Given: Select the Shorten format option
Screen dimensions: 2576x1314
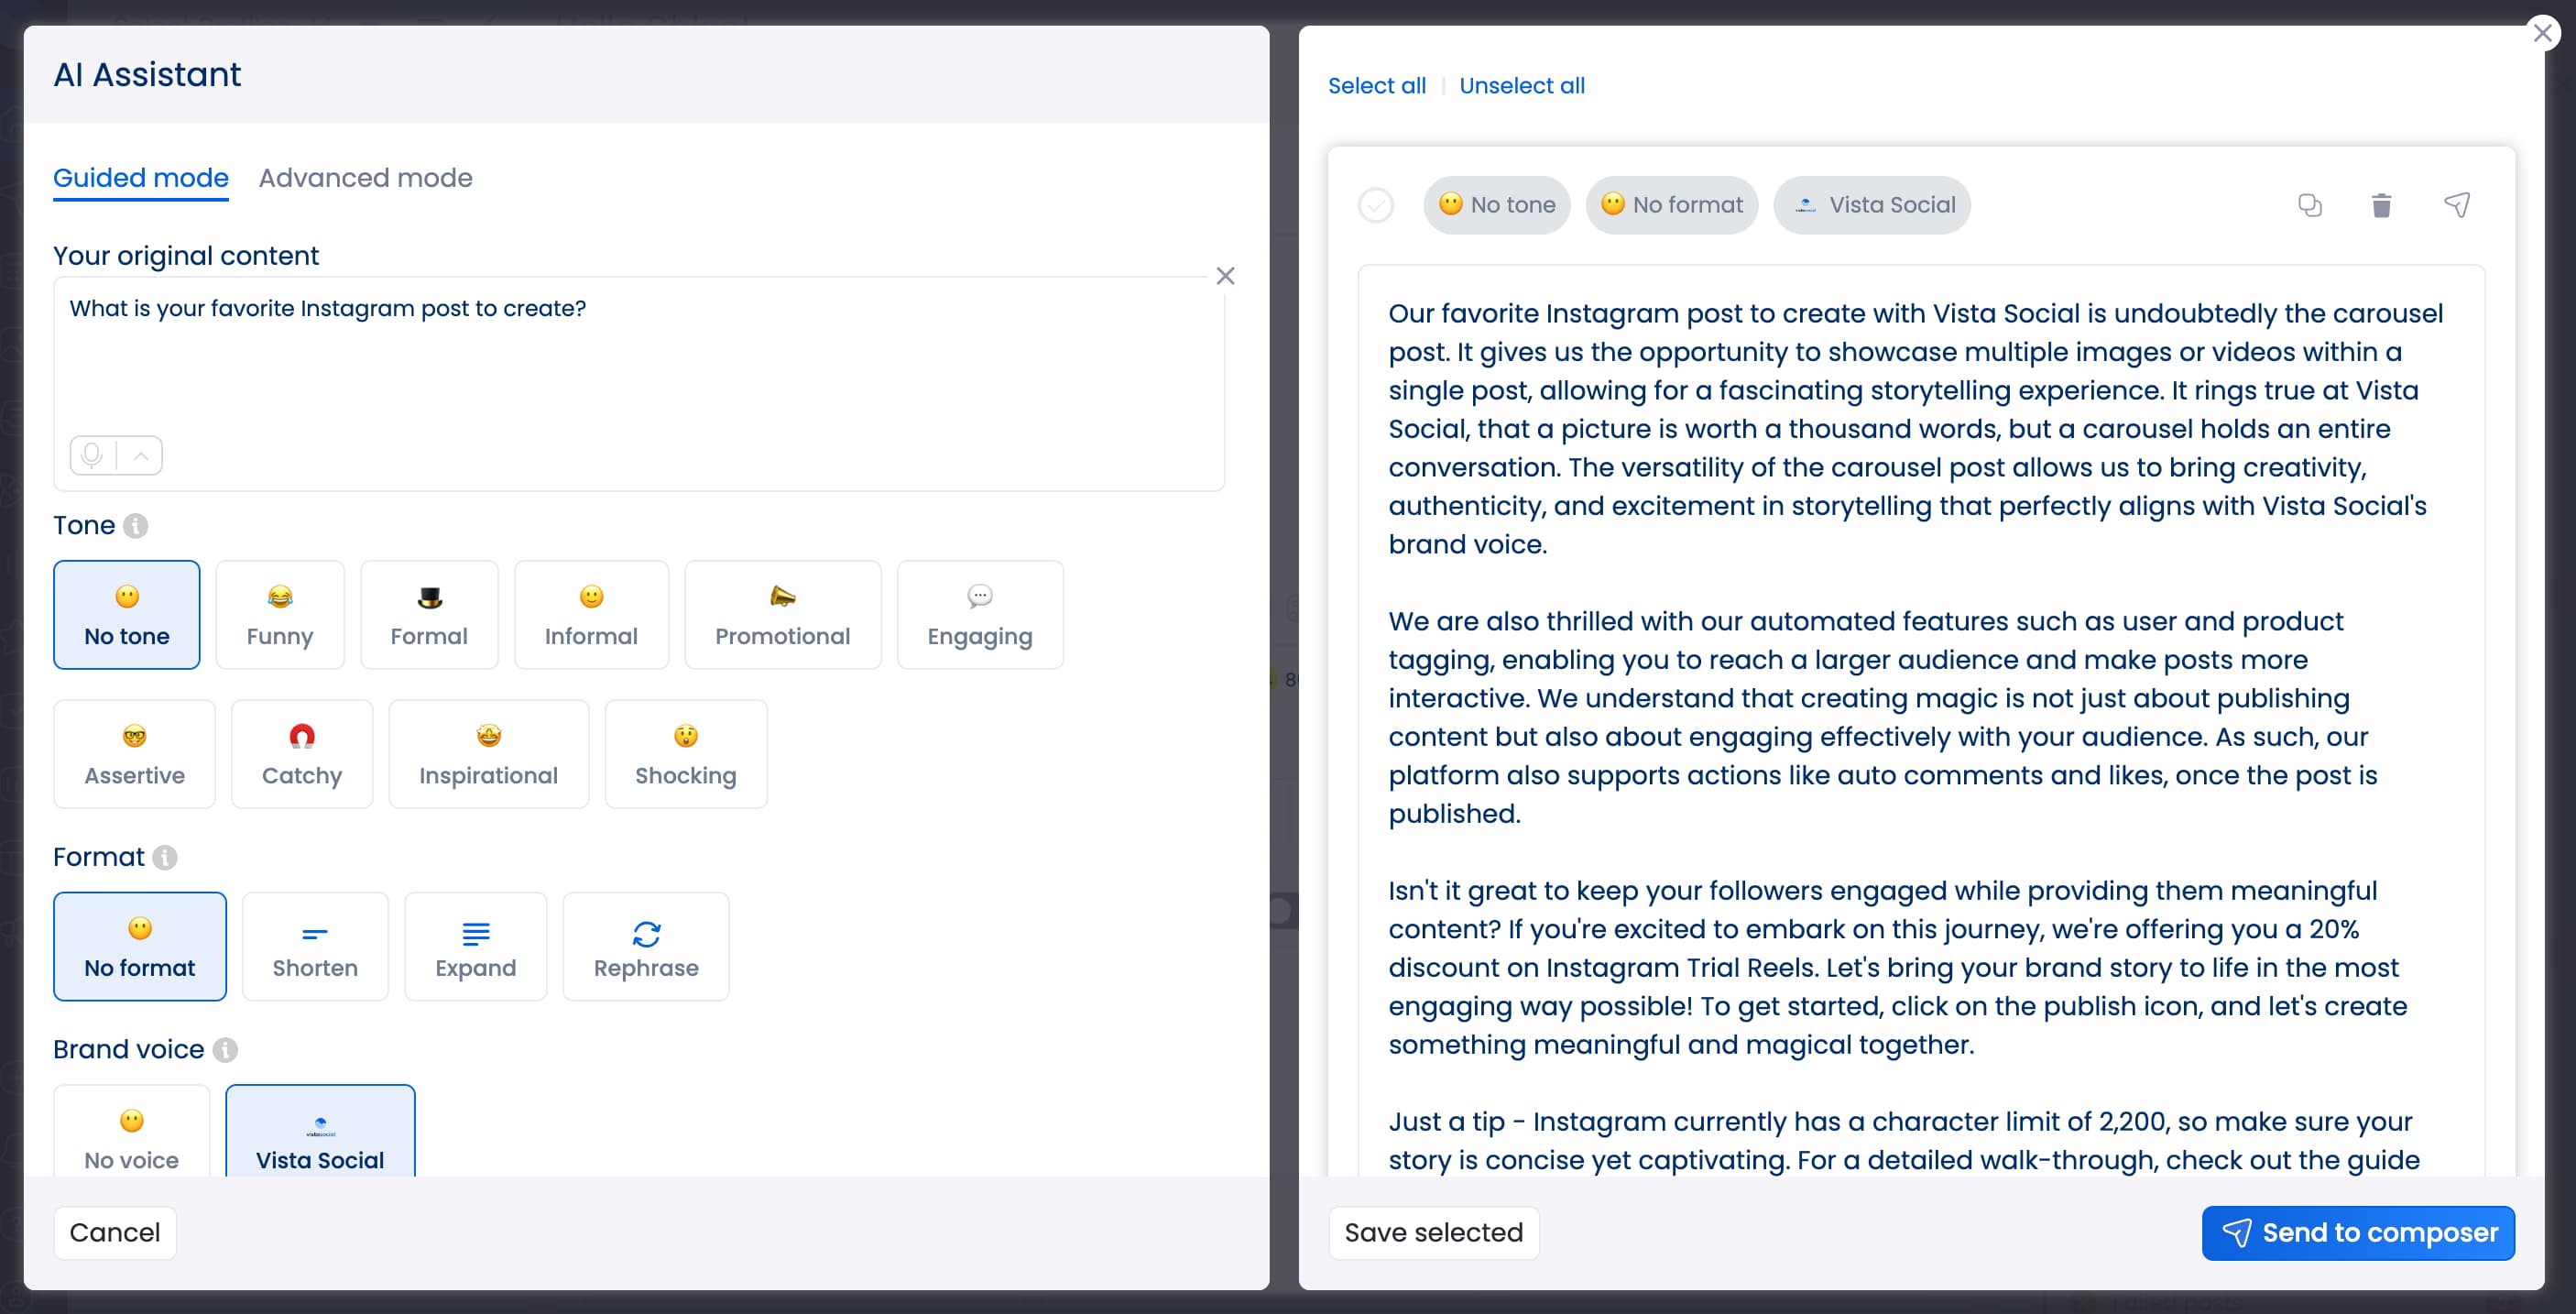Looking at the screenshot, I should (x=315, y=946).
